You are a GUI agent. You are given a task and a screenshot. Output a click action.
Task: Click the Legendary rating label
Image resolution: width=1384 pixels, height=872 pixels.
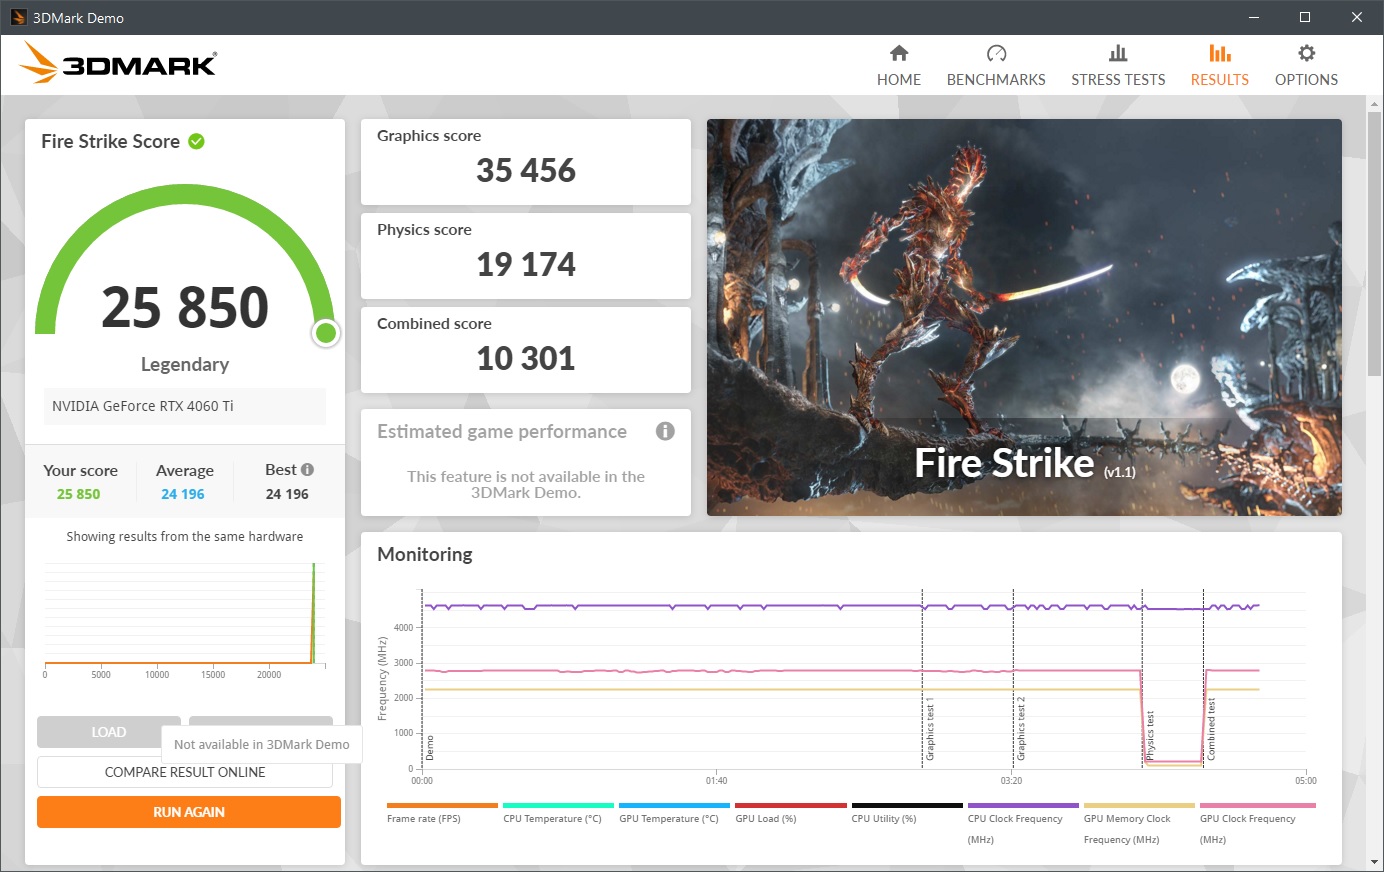(x=185, y=364)
